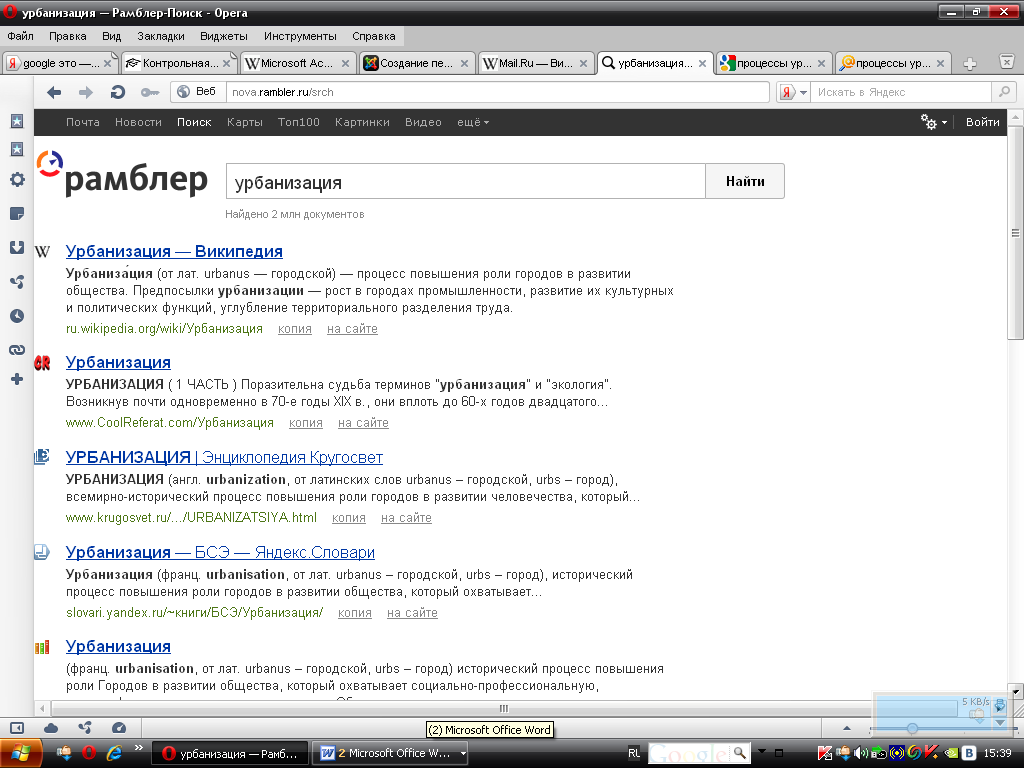Click the Yandex search magnifier icon
Image resolution: width=1024 pixels, height=768 pixels.
1004,92
